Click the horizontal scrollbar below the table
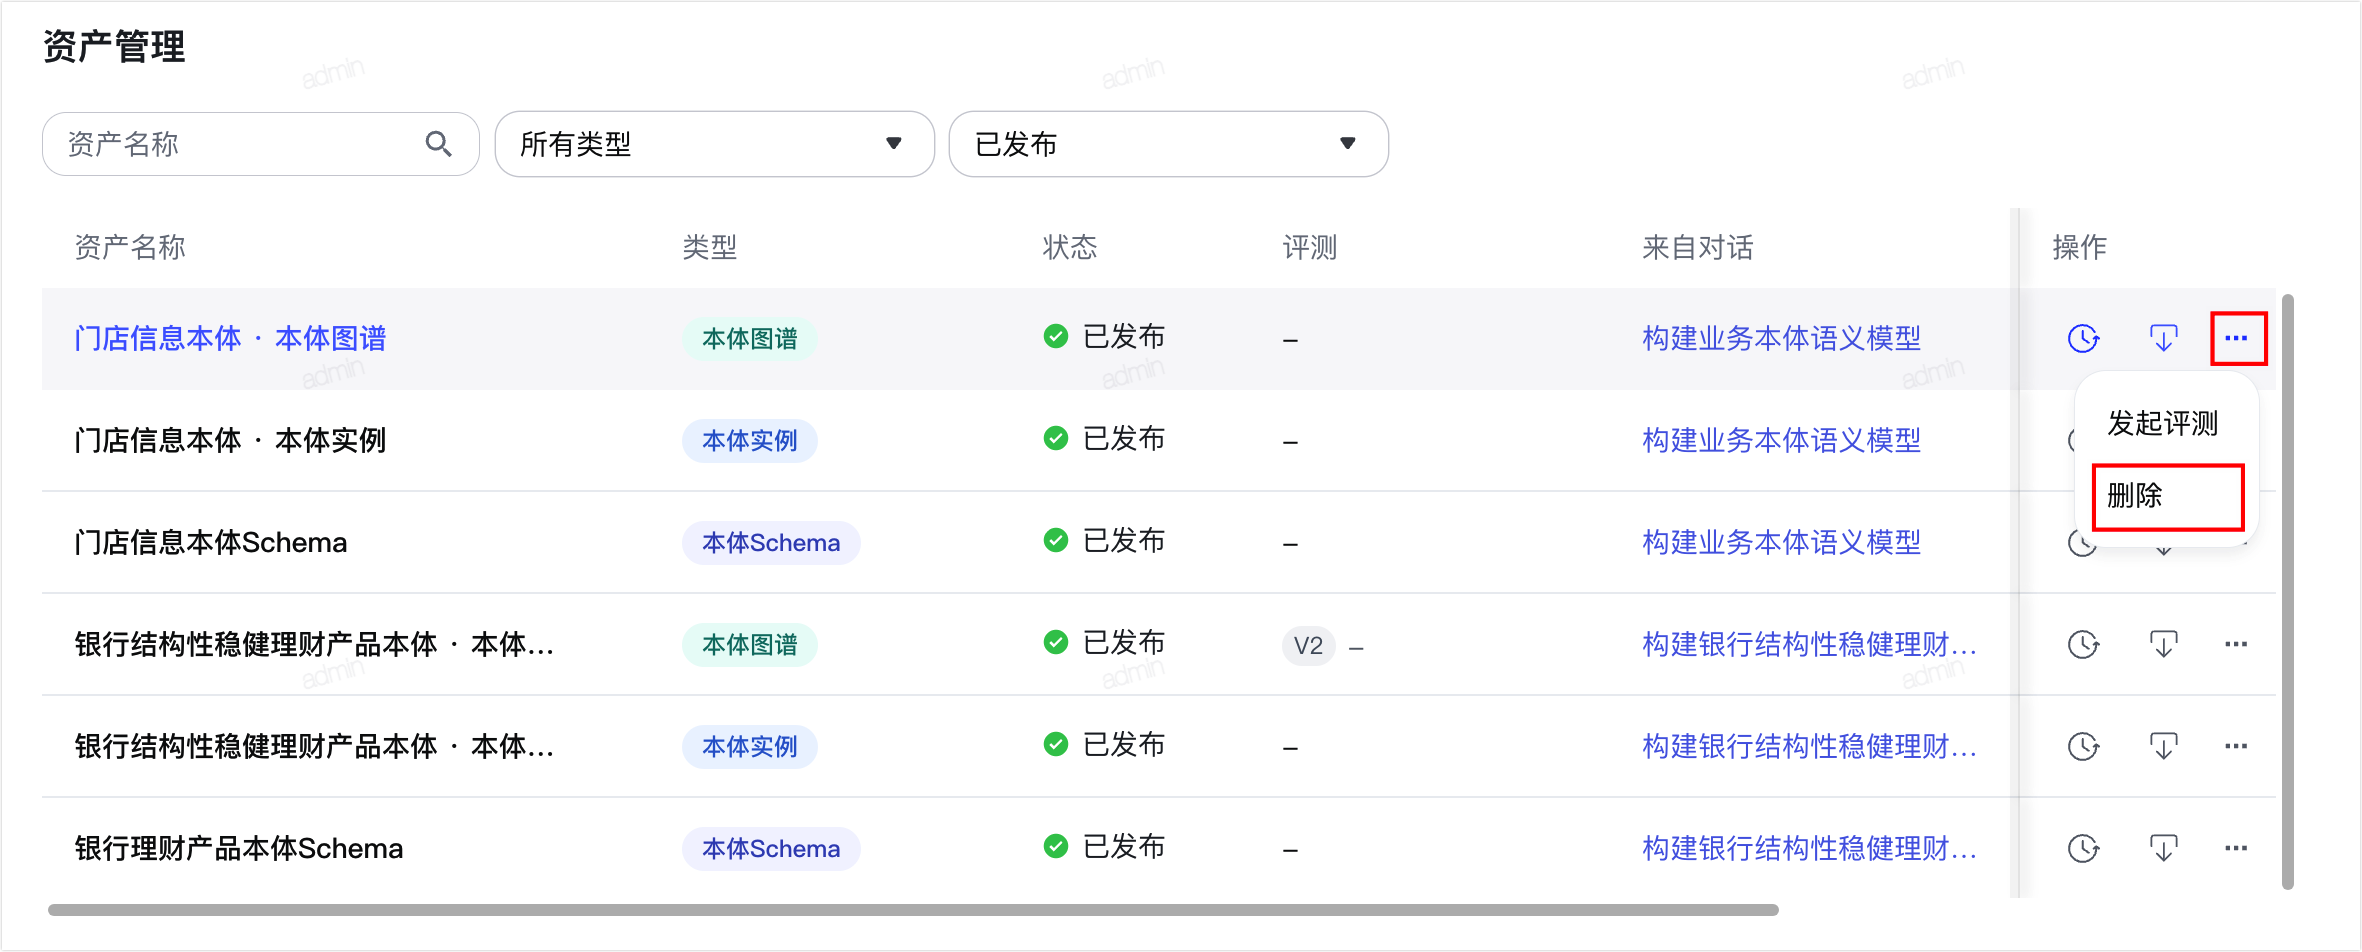2362x952 pixels. point(913,910)
